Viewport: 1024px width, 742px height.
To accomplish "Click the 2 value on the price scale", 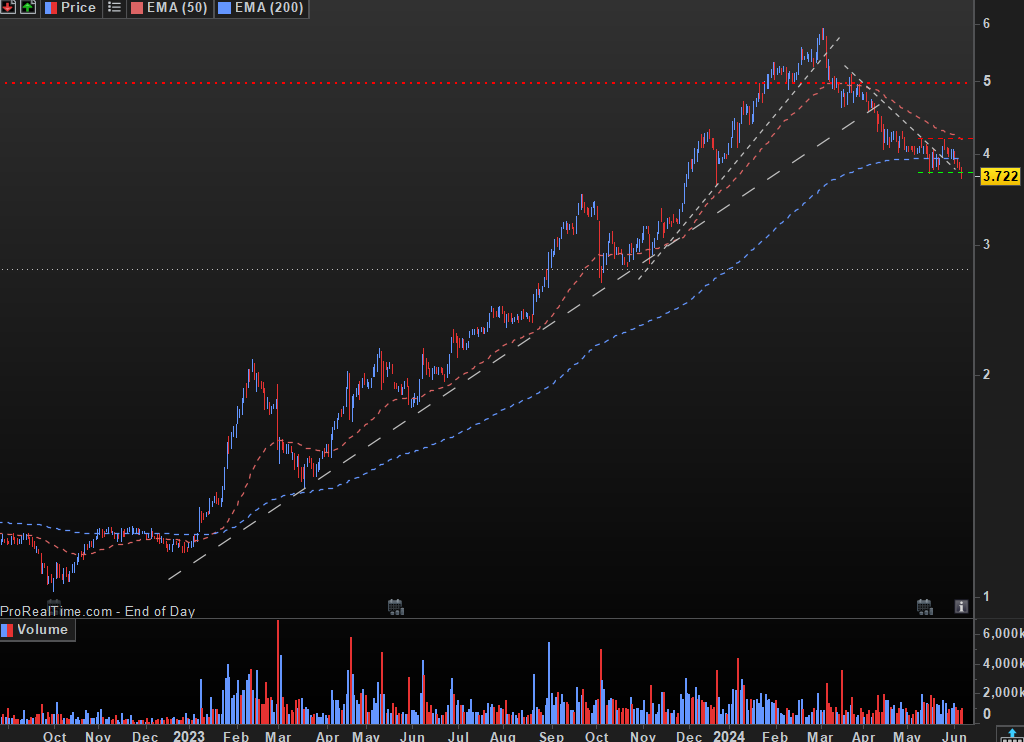I will pos(986,374).
